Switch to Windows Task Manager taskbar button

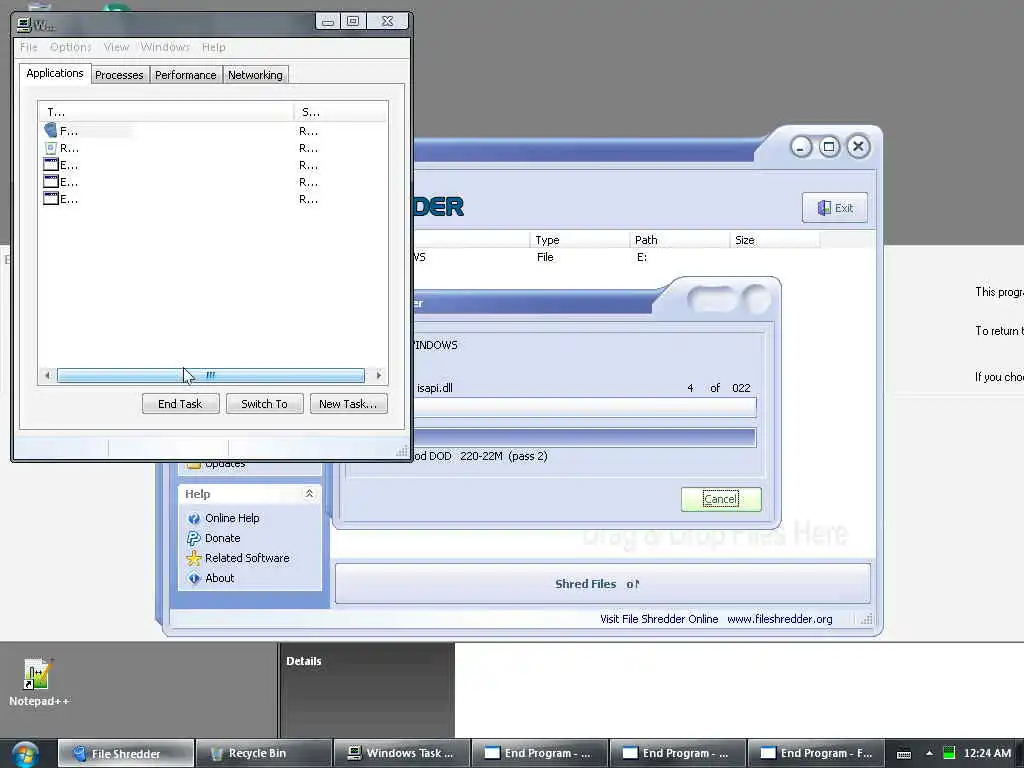coord(402,754)
